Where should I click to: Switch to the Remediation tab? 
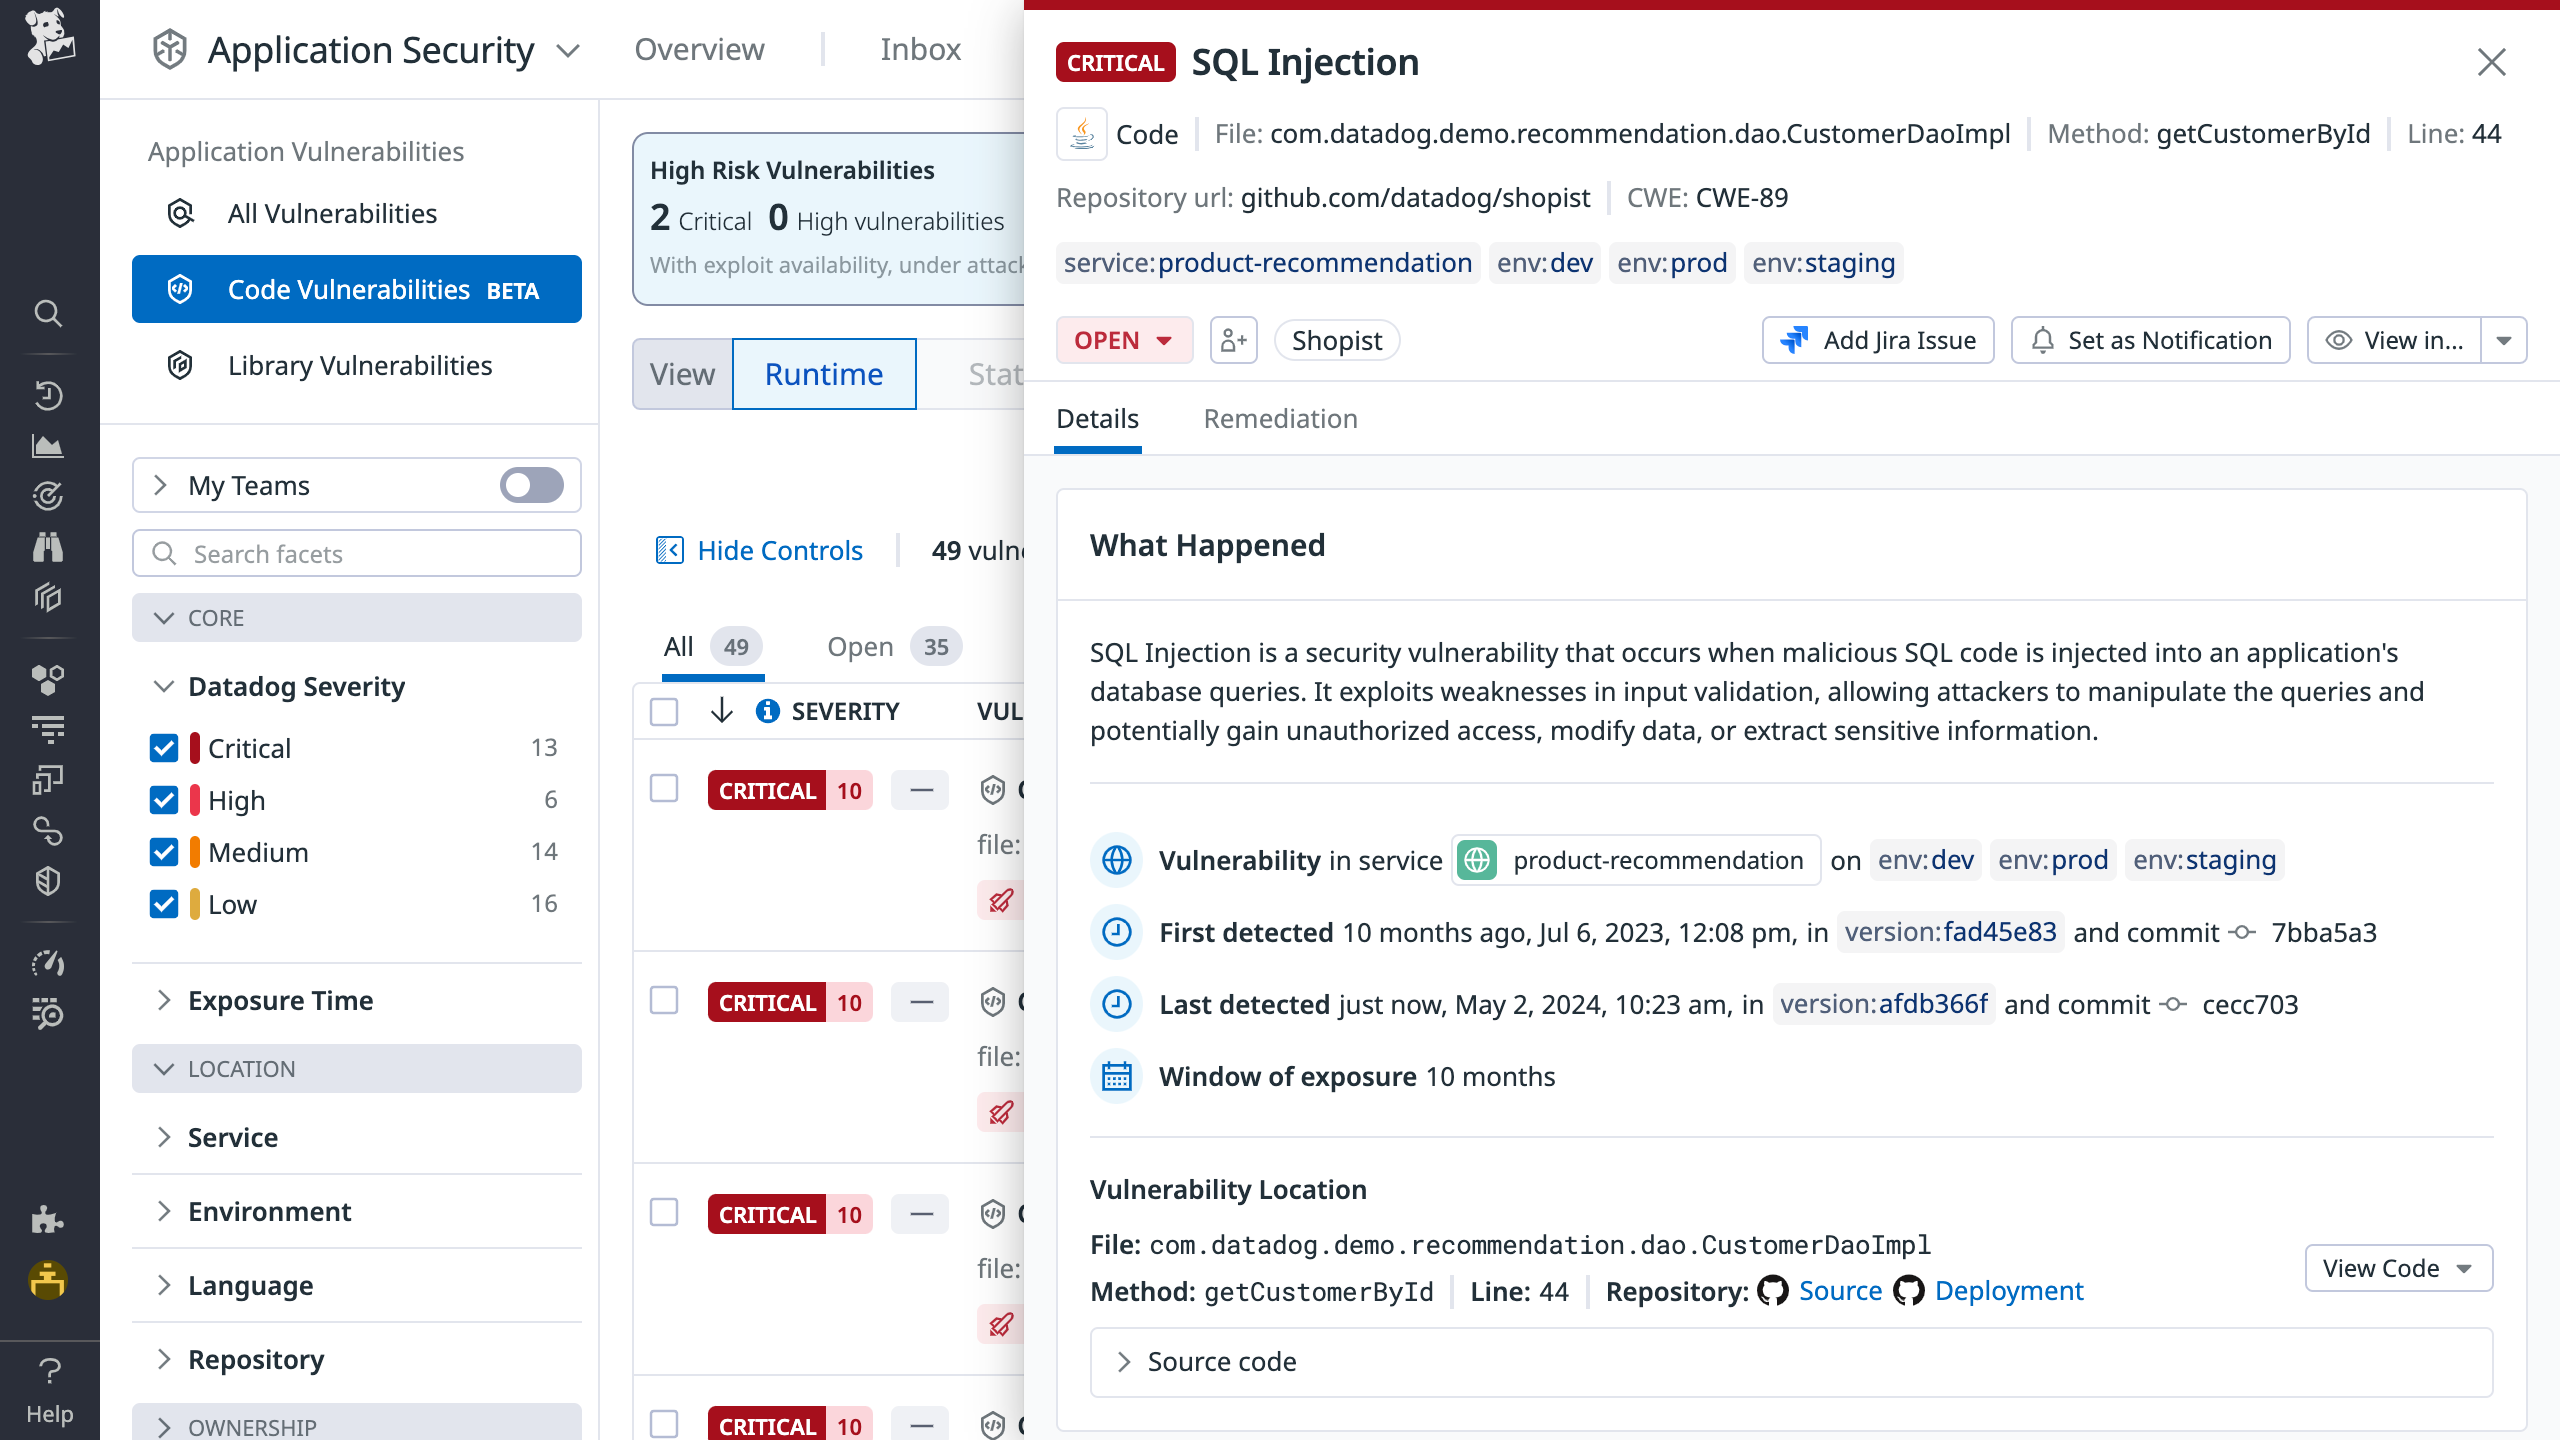1281,418
